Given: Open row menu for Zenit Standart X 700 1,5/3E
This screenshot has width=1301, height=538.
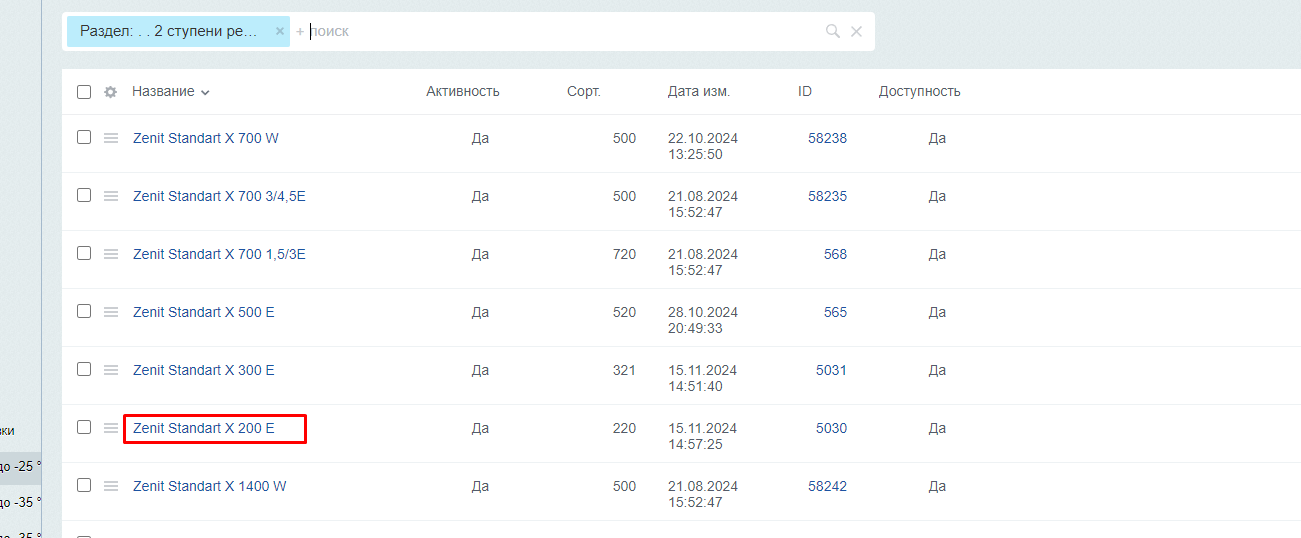Looking at the screenshot, I should [111, 254].
